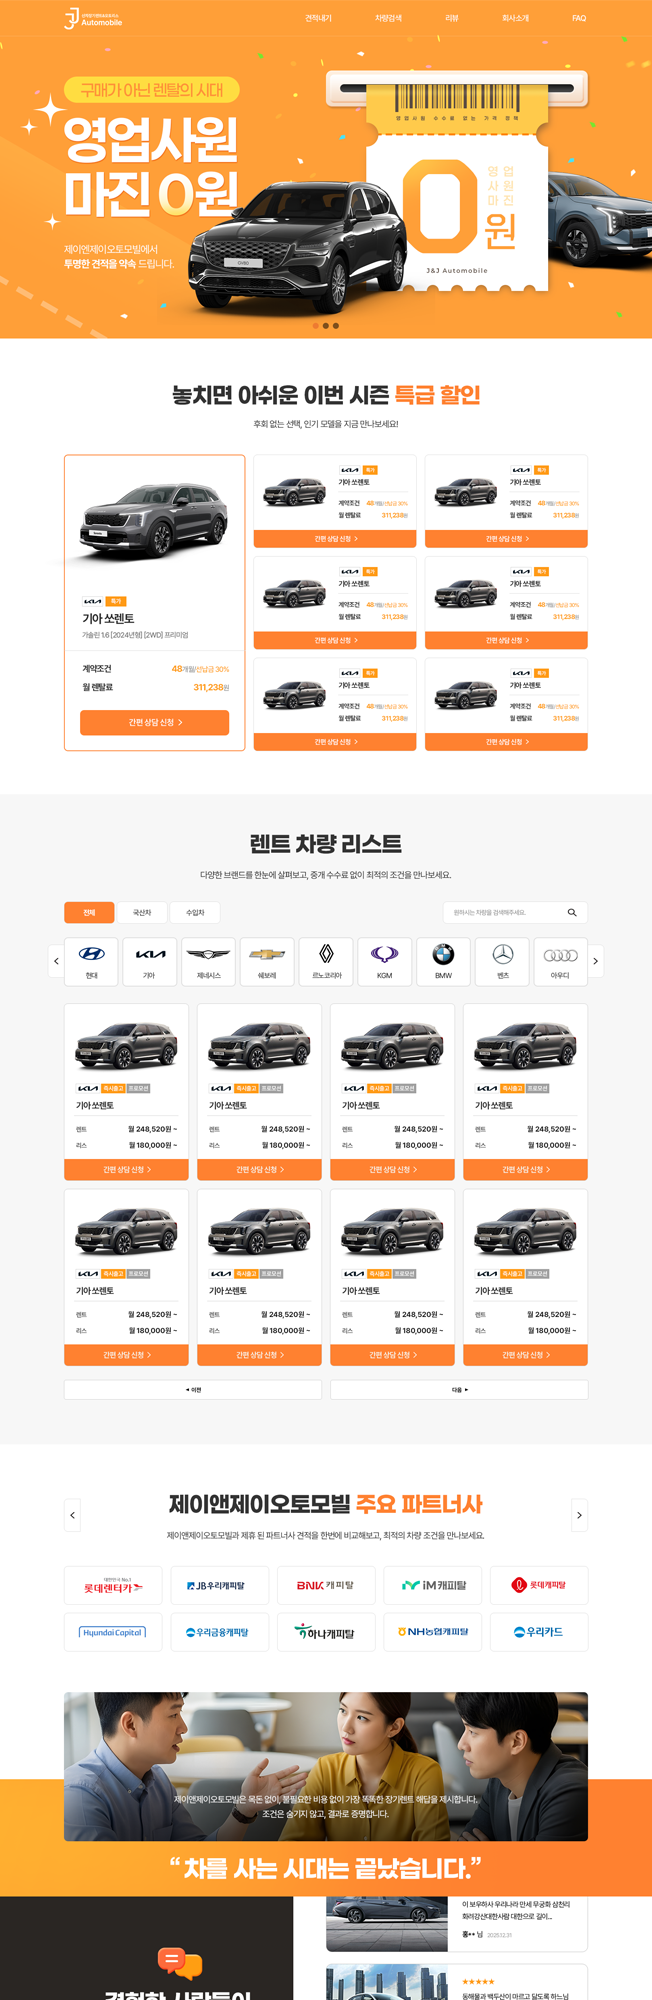This screenshot has width=652, height=2000.
Task: Click the vehicle search input field
Action: tap(503, 912)
